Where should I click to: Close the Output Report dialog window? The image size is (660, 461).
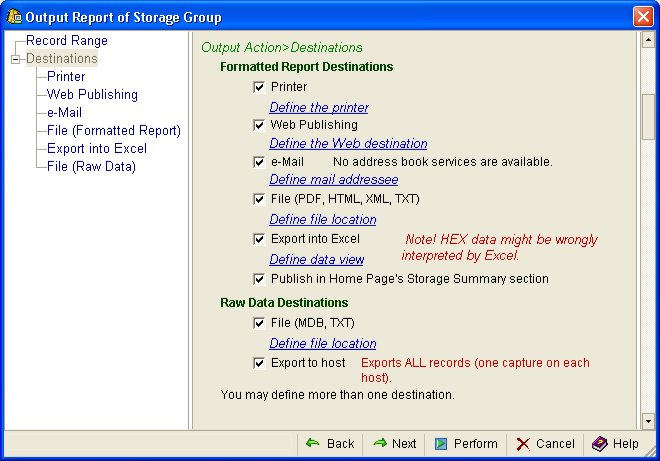(643, 17)
